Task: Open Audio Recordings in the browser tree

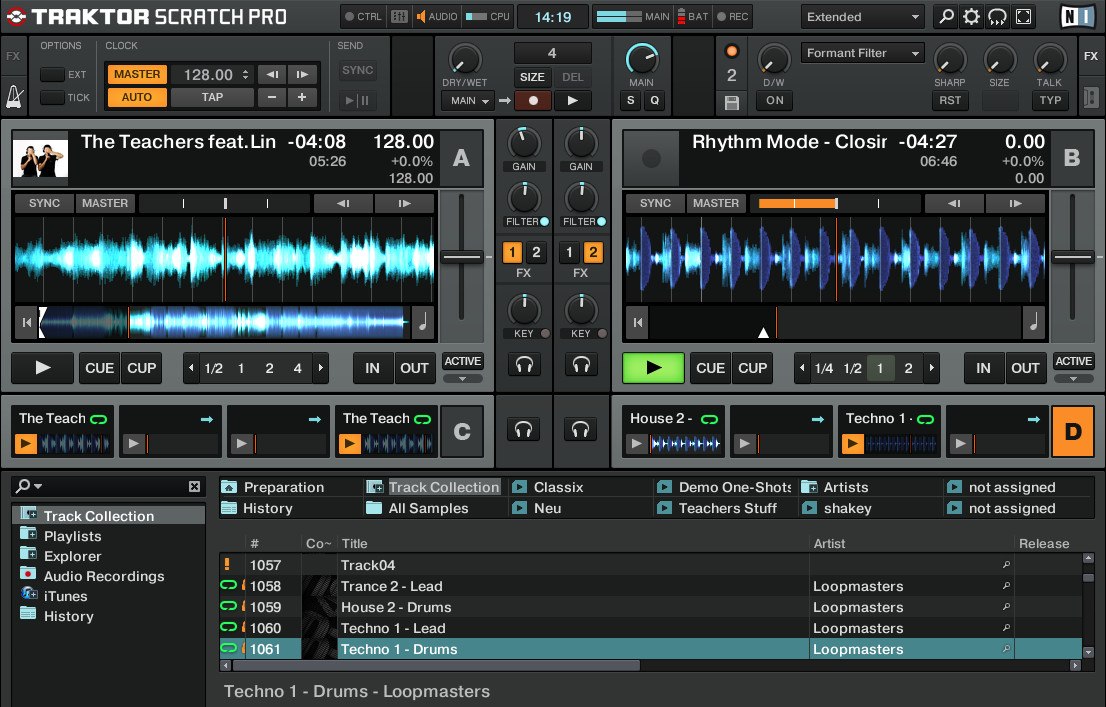Action: (x=104, y=576)
